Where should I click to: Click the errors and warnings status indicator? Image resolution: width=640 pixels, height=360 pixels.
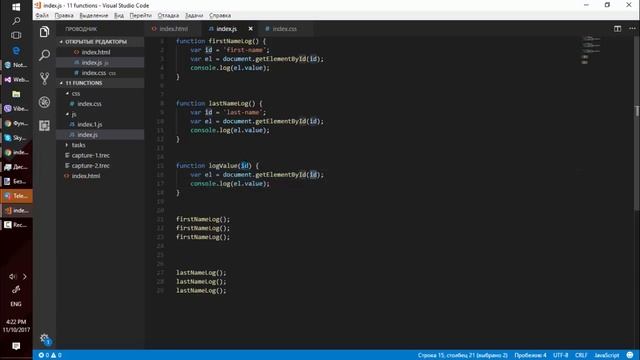coord(50,355)
